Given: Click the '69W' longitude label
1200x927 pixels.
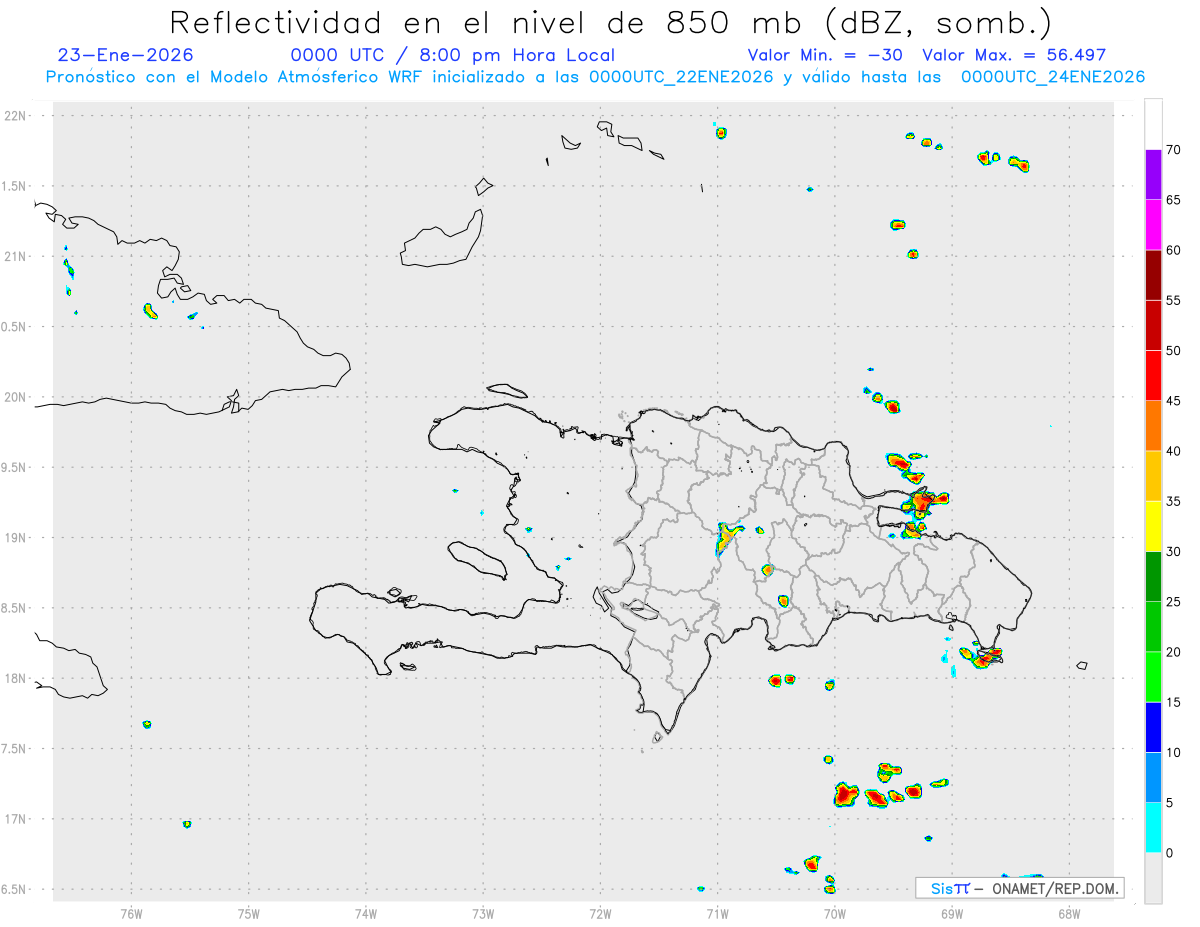Looking at the screenshot, I should pos(952,913).
